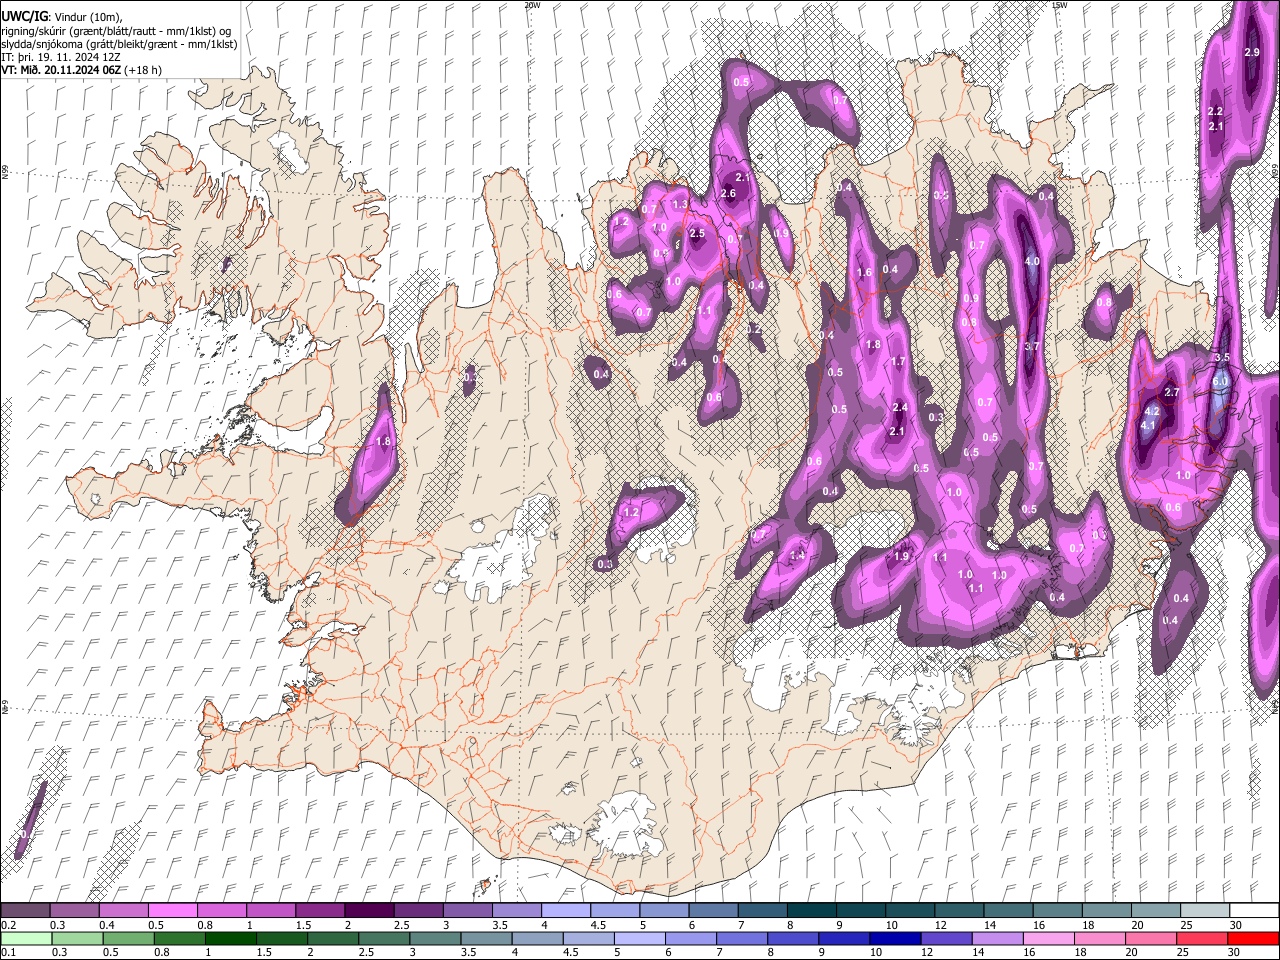Click the red-pink 25 rain legend swatch
This screenshot has height=960, width=1280.
(x=1202, y=939)
